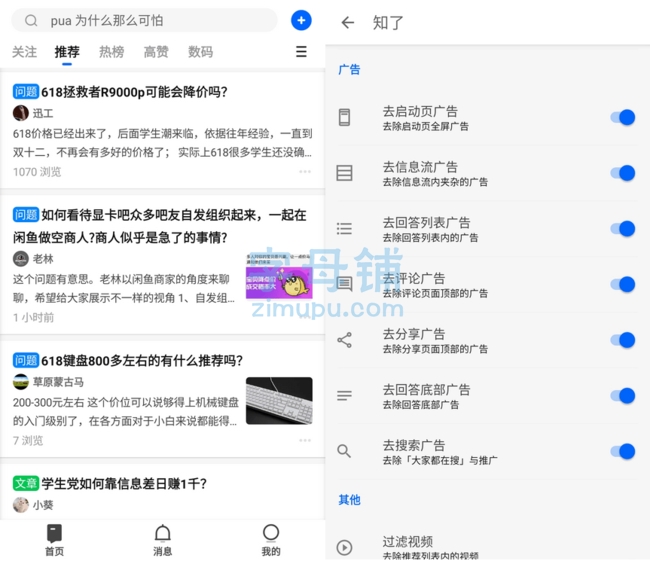The width and height of the screenshot is (650, 561).
Task: Click 草原蒙古马 author avatar
Action: tap(21, 382)
